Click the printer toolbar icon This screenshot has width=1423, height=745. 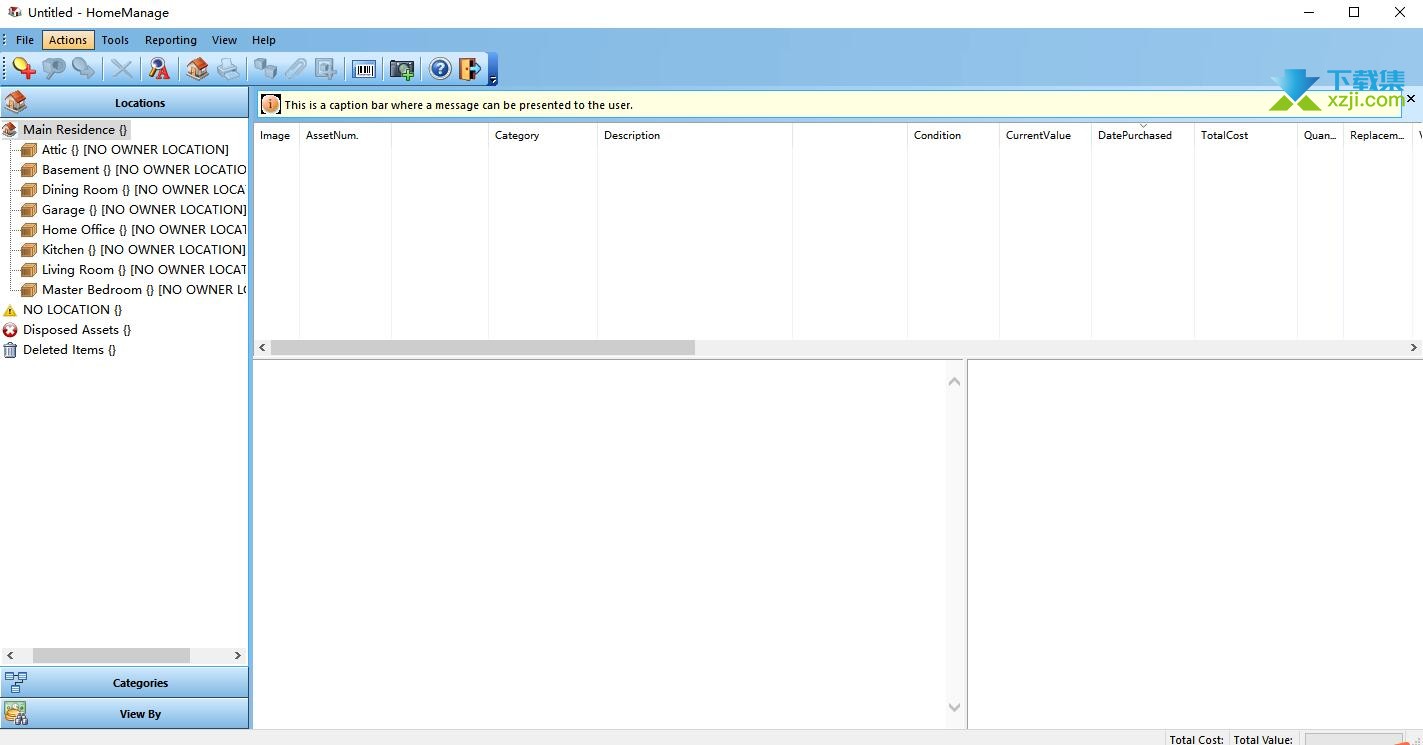(228, 69)
